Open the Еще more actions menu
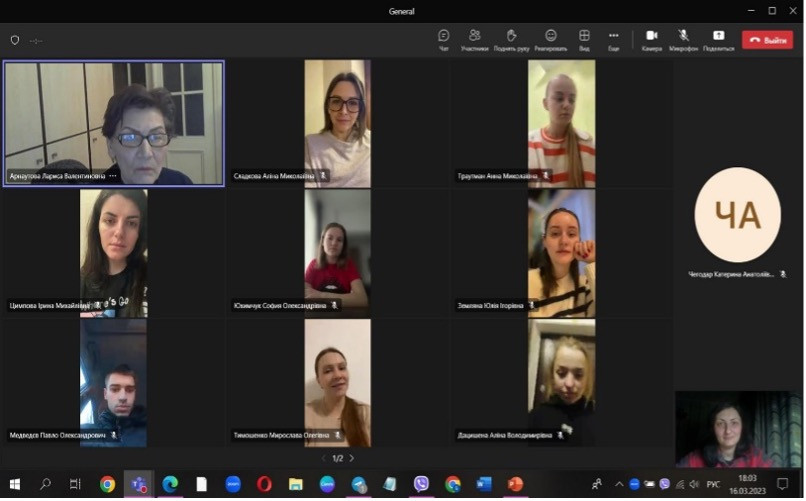Viewport: 806px width, 501px height. pos(614,40)
